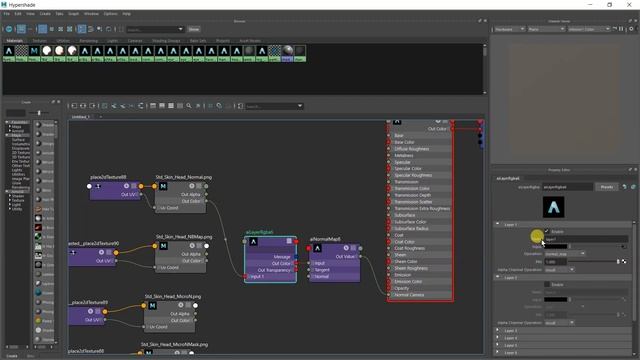Image resolution: width=640 pixels, height=360 pixels.
Task: Set nodes to custom view mode
Action: click(x=180, y=106)
